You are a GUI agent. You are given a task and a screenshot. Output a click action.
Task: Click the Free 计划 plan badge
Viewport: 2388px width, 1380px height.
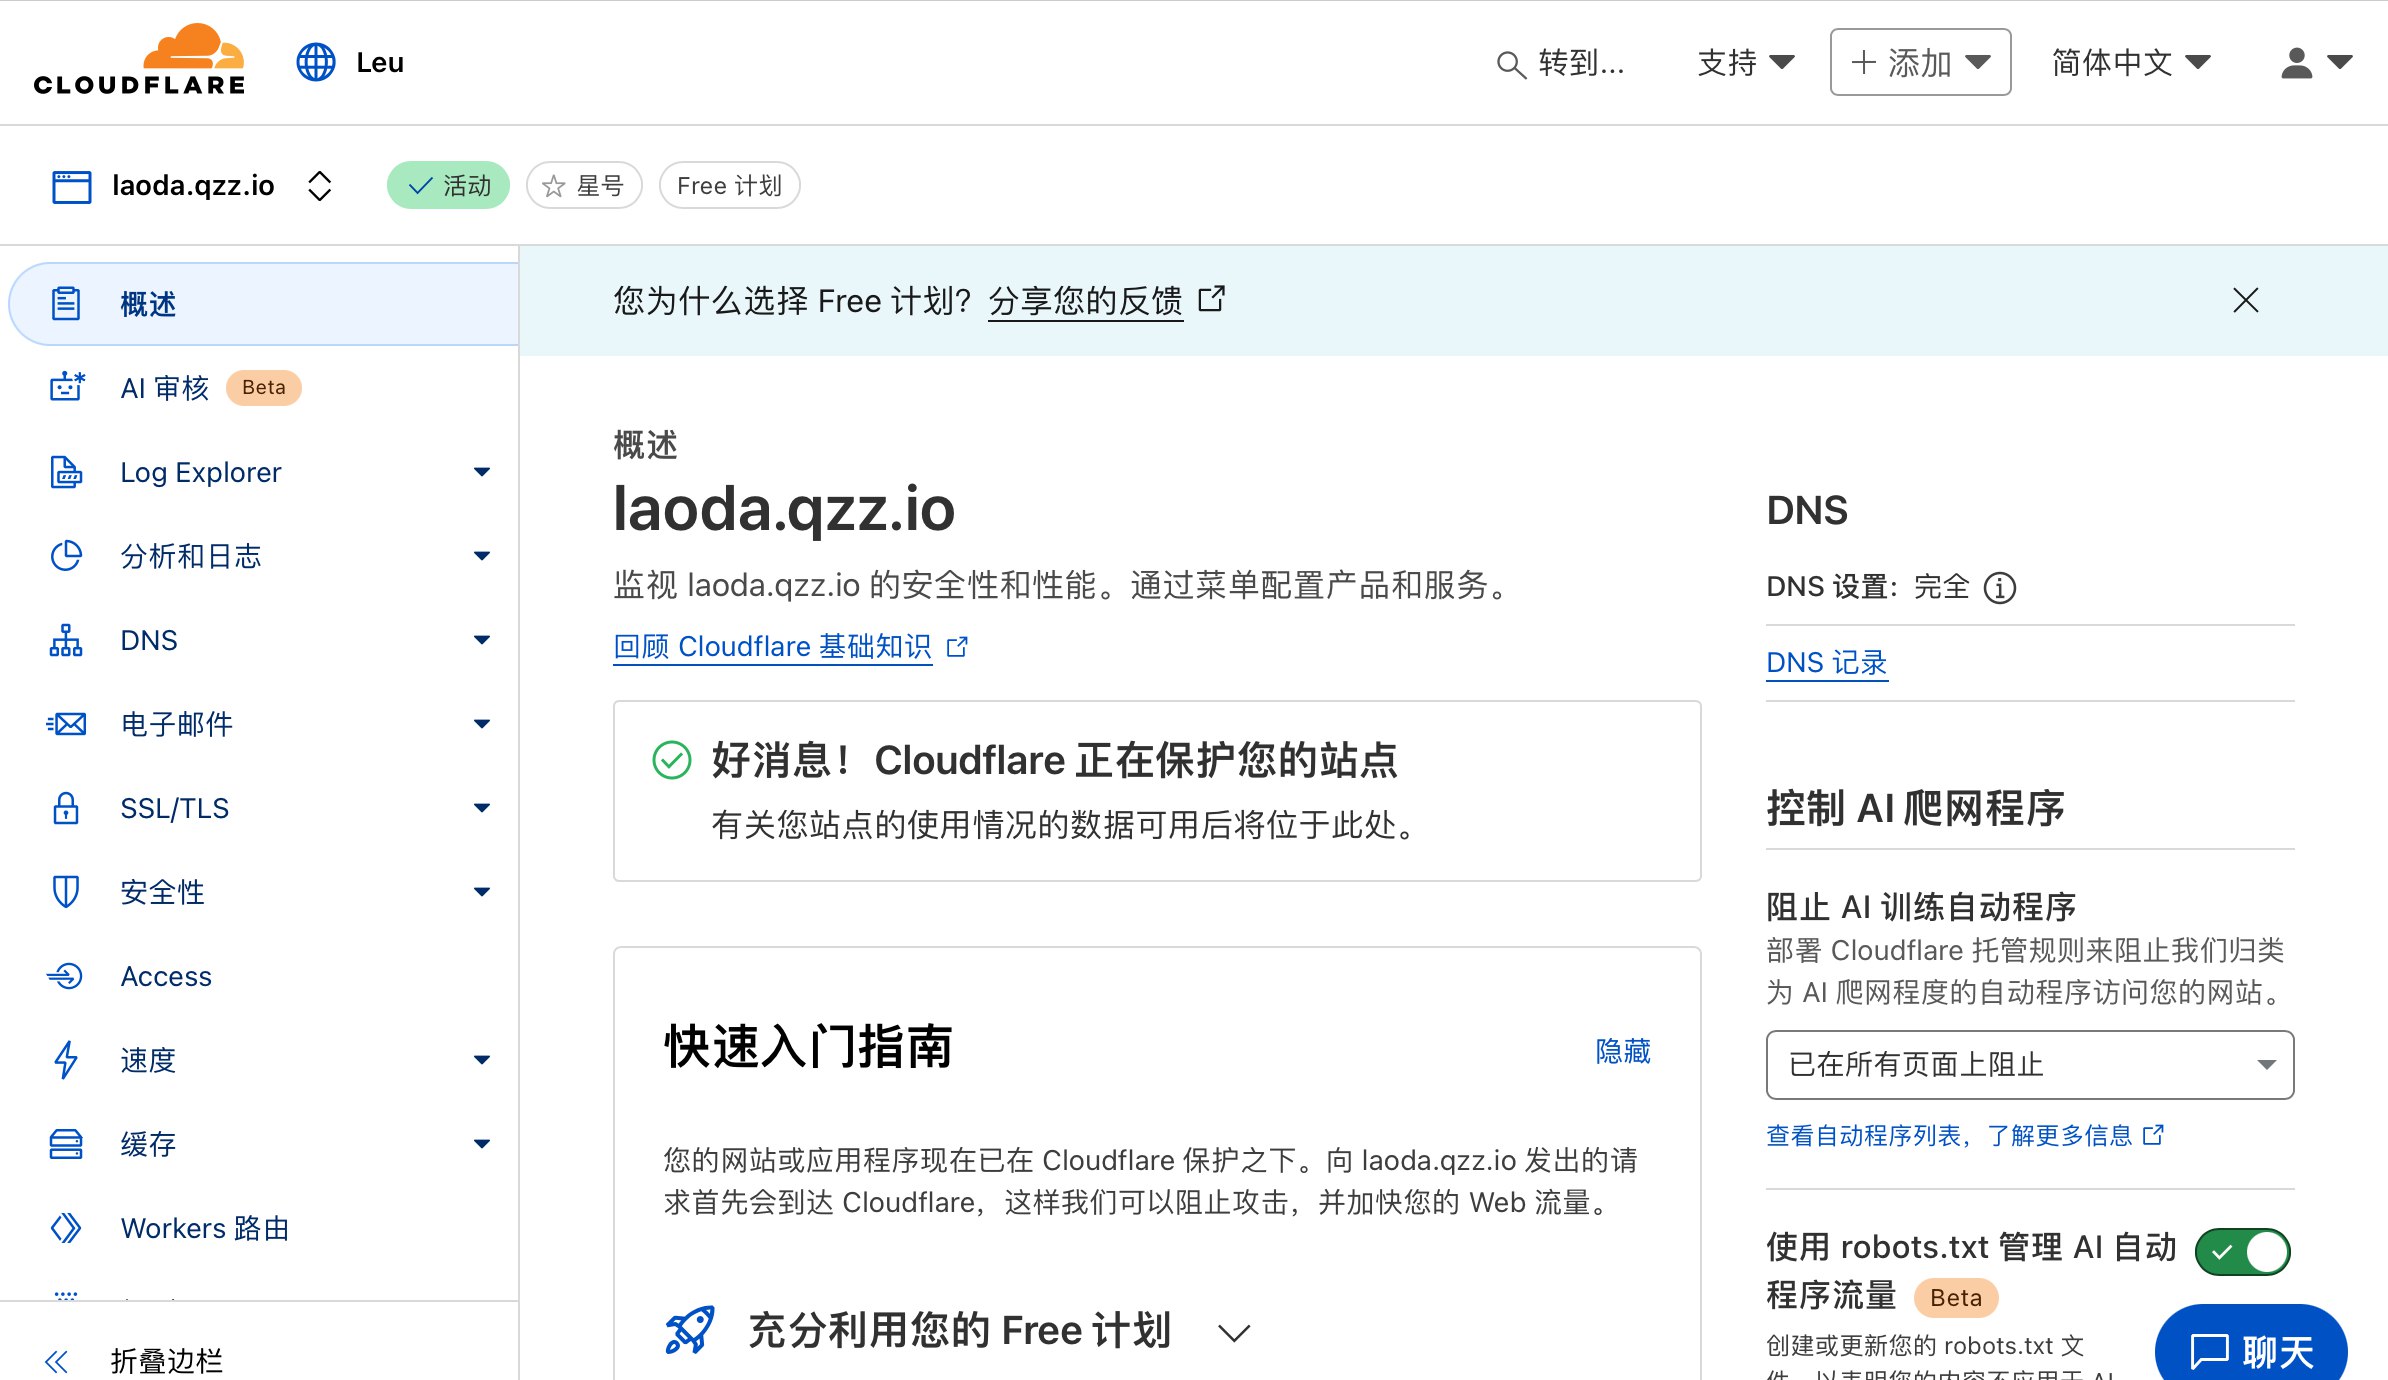729,185
